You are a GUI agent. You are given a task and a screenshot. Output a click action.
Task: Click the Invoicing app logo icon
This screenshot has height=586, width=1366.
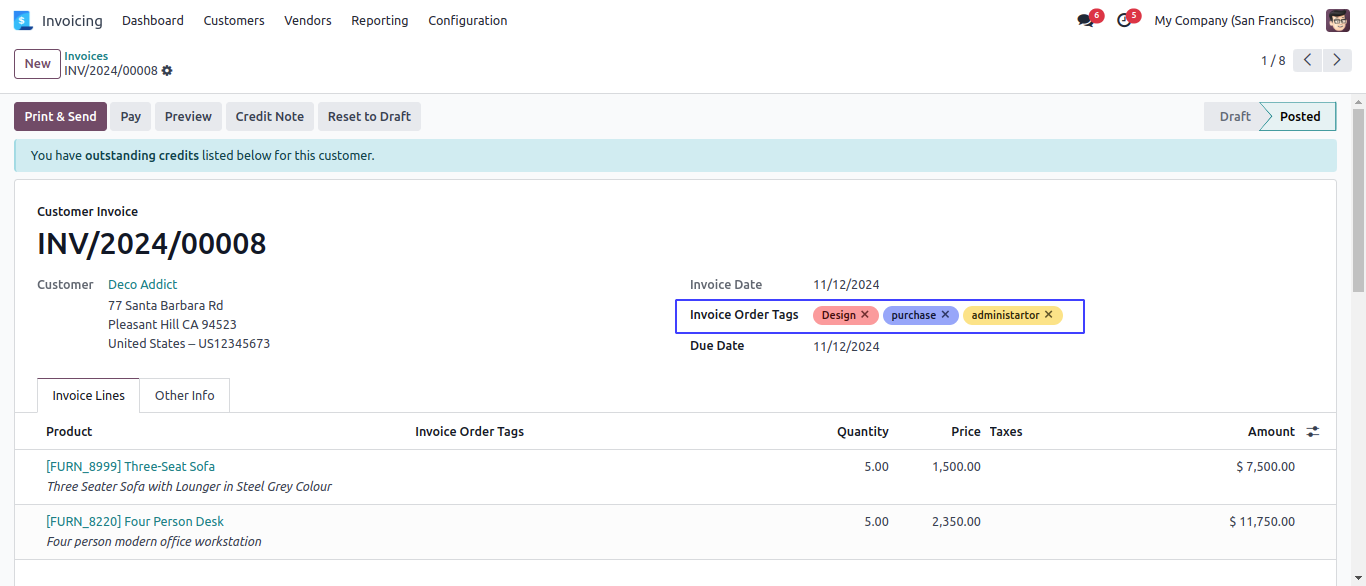tap(23, 20)
